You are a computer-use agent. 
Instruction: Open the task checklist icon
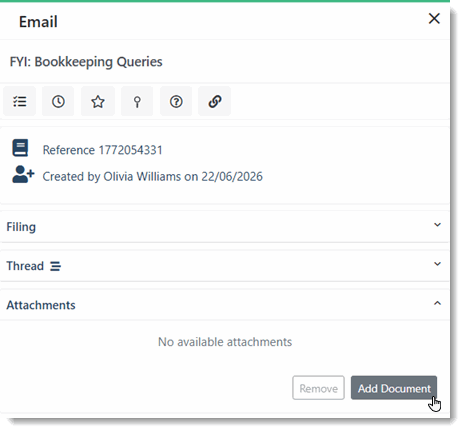tap(19, 101)
